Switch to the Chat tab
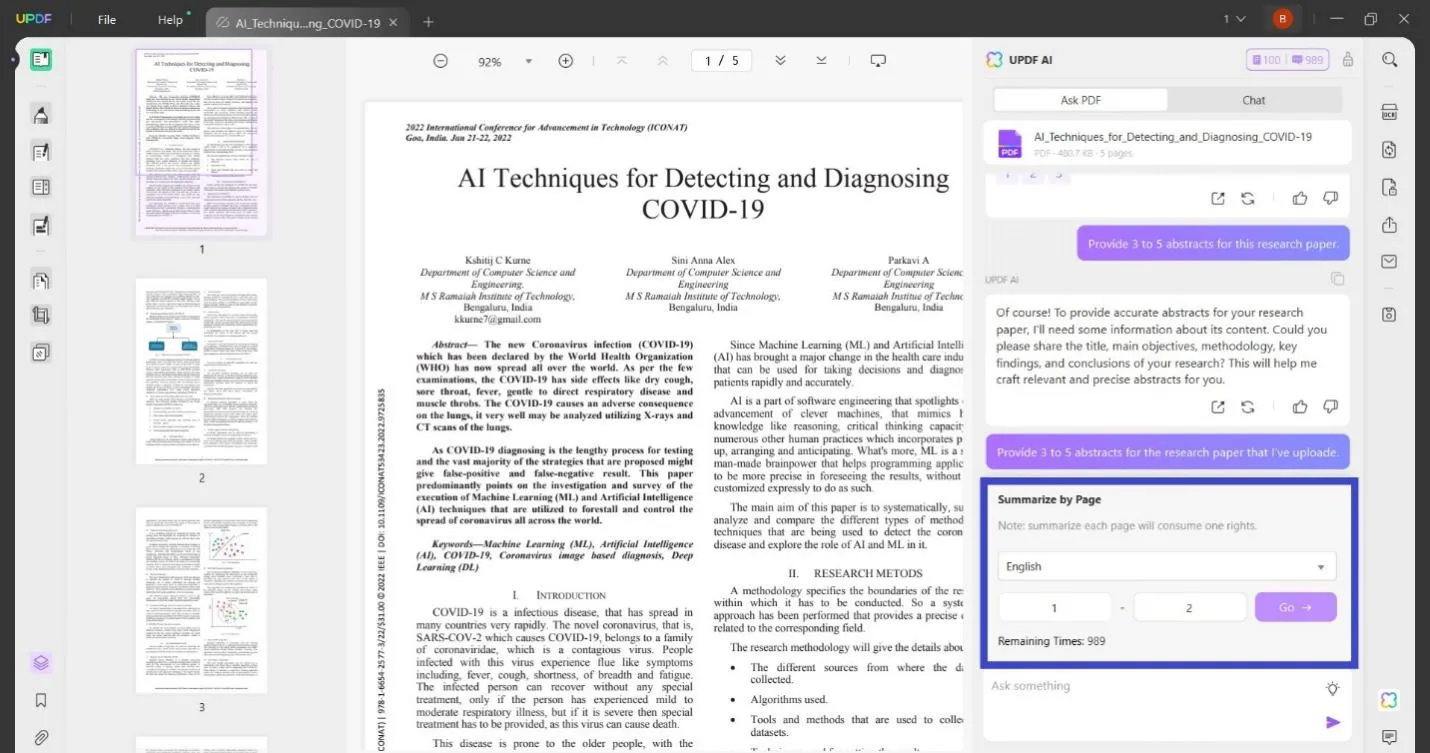 click(x=1254, y=100)
